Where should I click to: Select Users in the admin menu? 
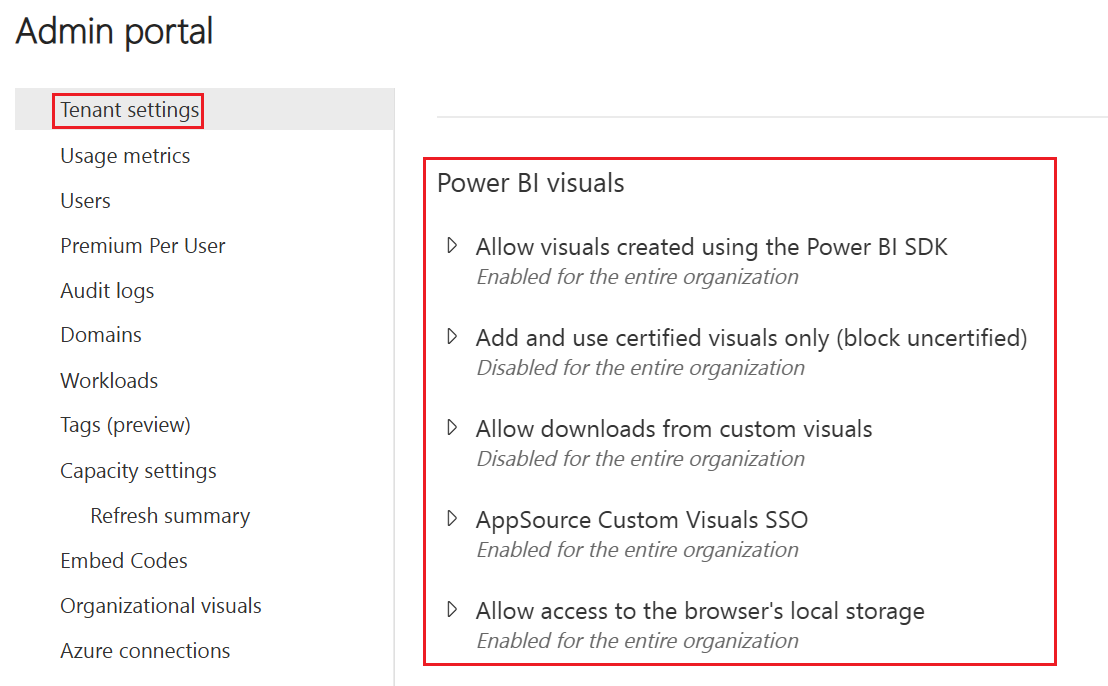pos(85,201)
